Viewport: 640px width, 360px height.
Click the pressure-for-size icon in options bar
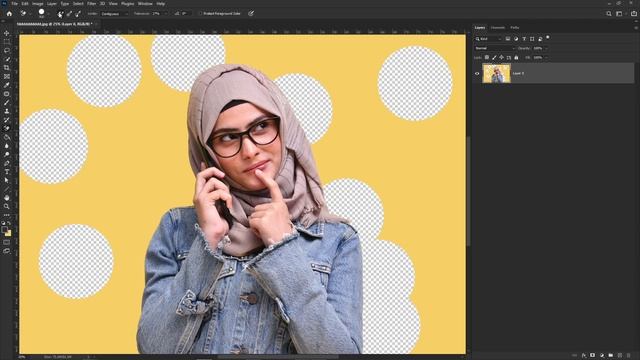[251, 13]
